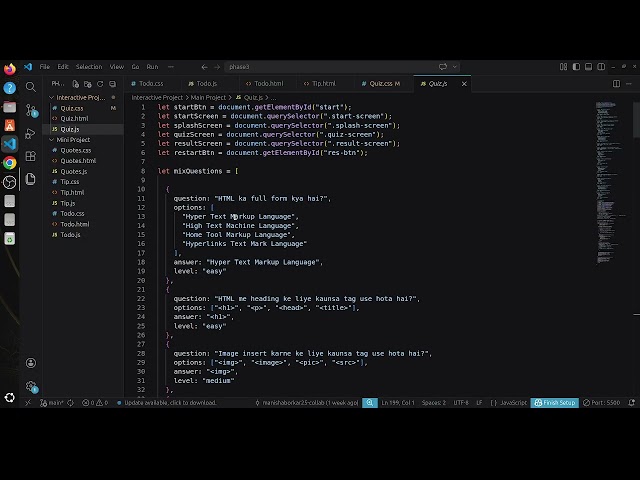Image resolution: width=640 pixels, height=480 pixels.
Task: Click New File icon in Explorer header
Action: [76, 84]
